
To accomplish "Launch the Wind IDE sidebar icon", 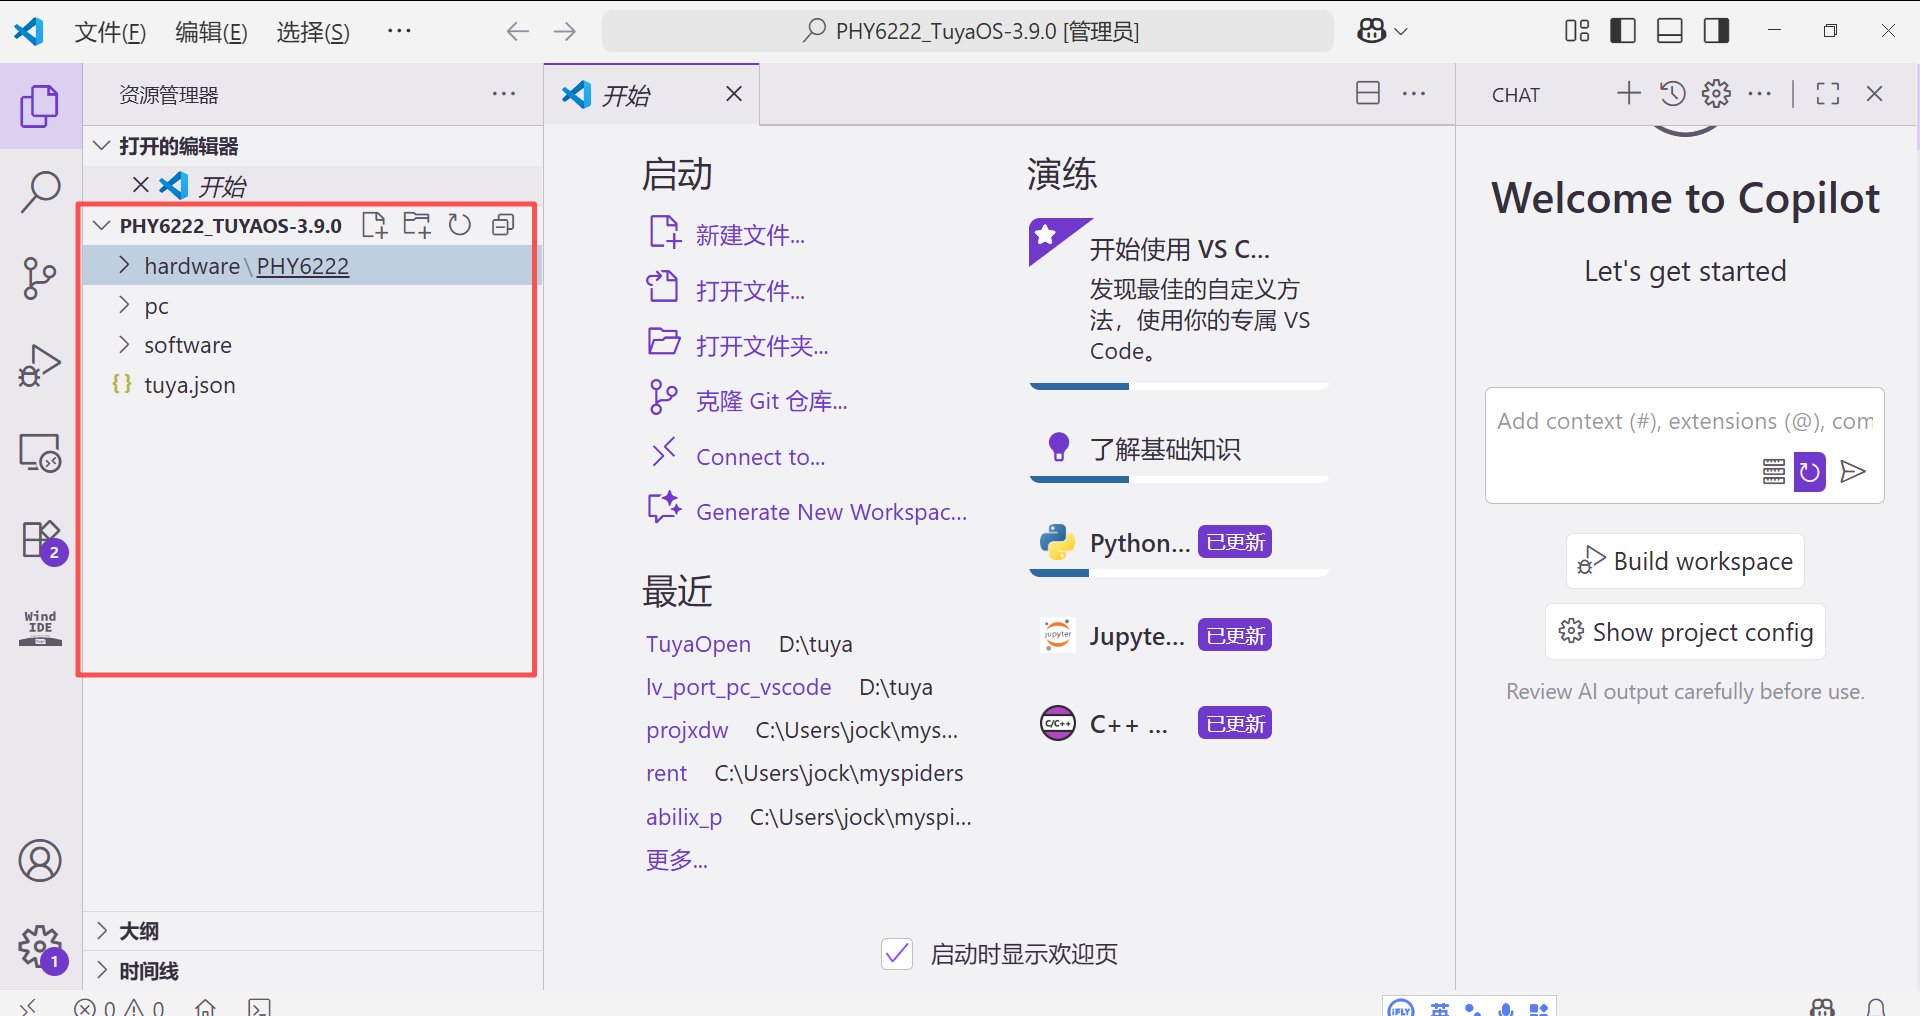I will (40, 627).
